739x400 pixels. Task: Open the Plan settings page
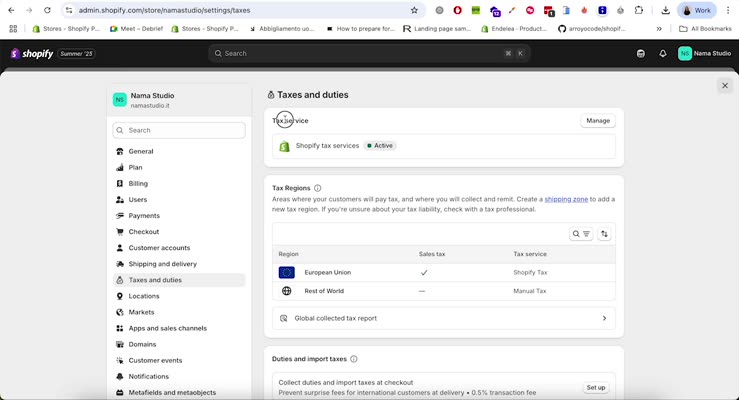point(179,167)
